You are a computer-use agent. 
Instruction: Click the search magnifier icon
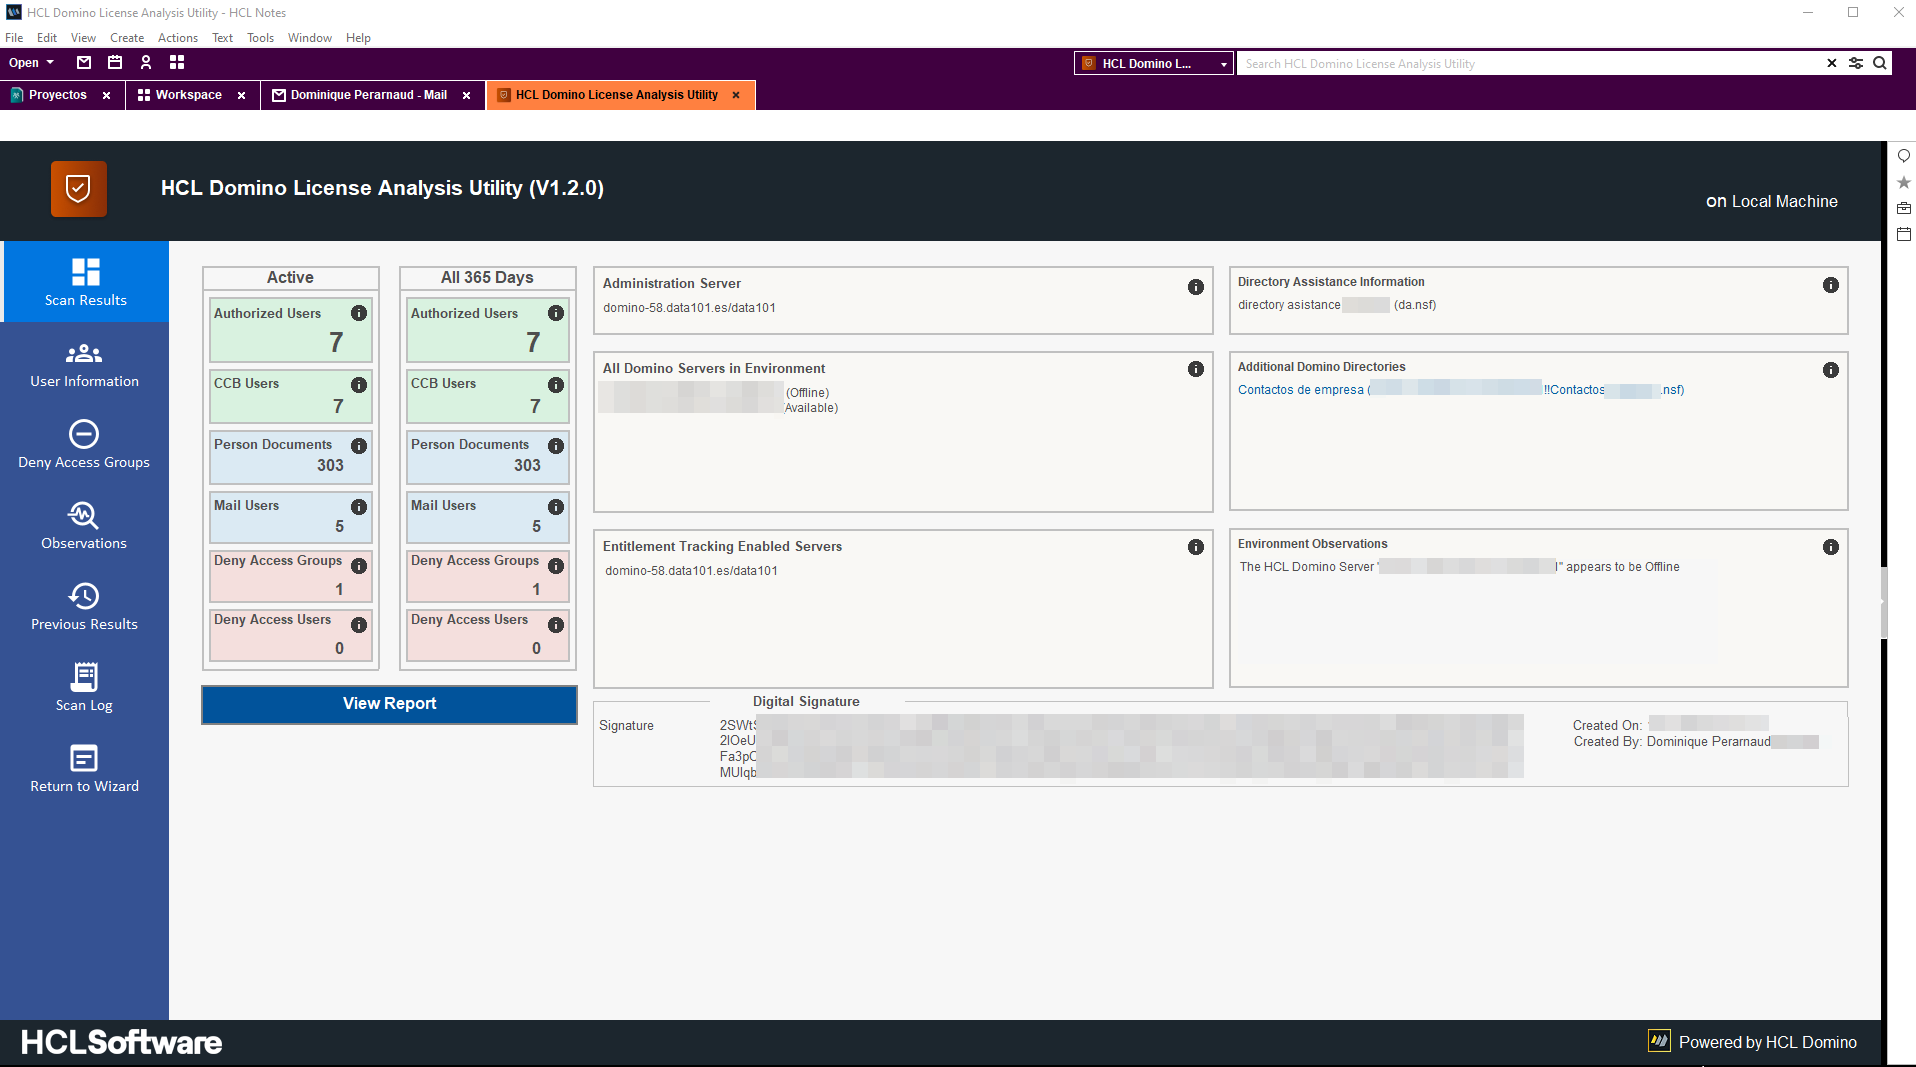[x=1880, y=63]
